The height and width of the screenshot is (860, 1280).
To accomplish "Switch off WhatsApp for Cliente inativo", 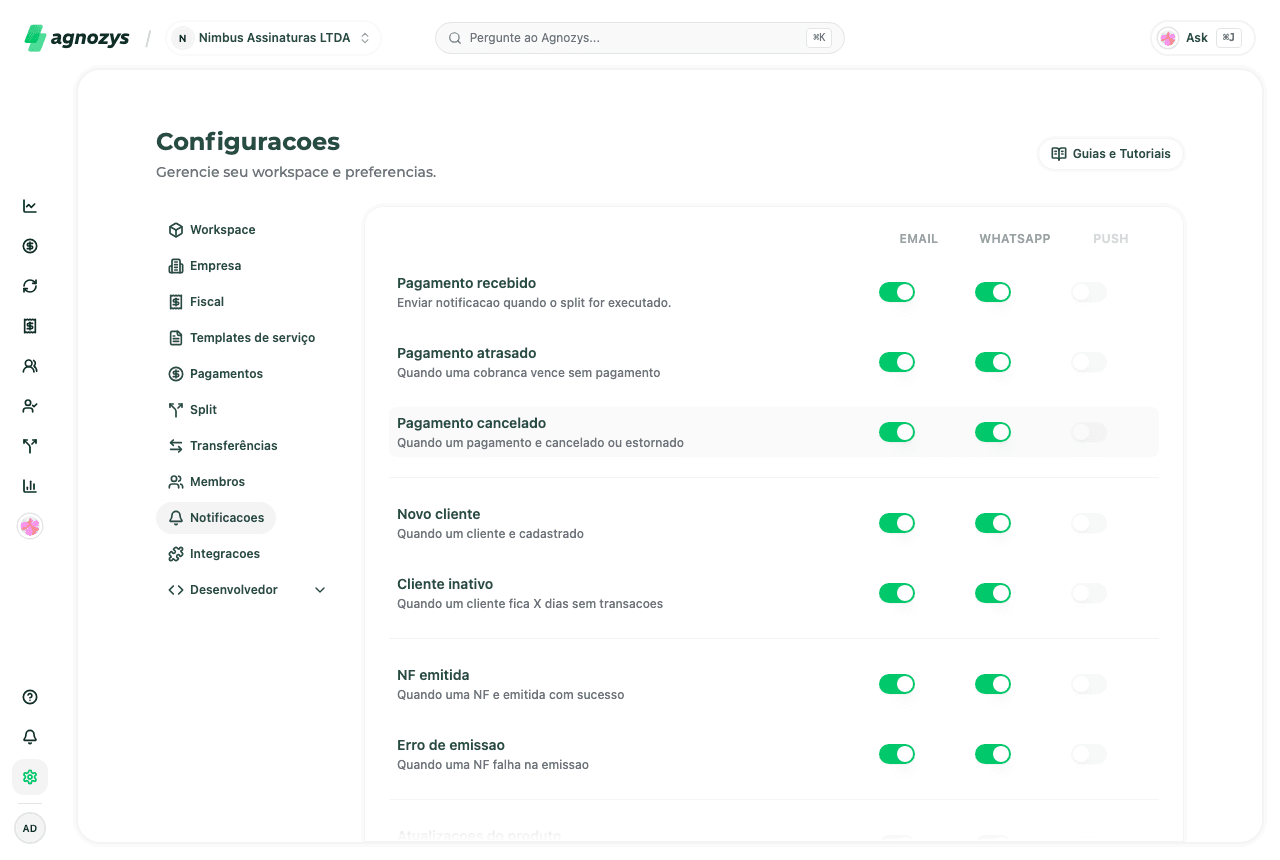I will click(993, 593).
